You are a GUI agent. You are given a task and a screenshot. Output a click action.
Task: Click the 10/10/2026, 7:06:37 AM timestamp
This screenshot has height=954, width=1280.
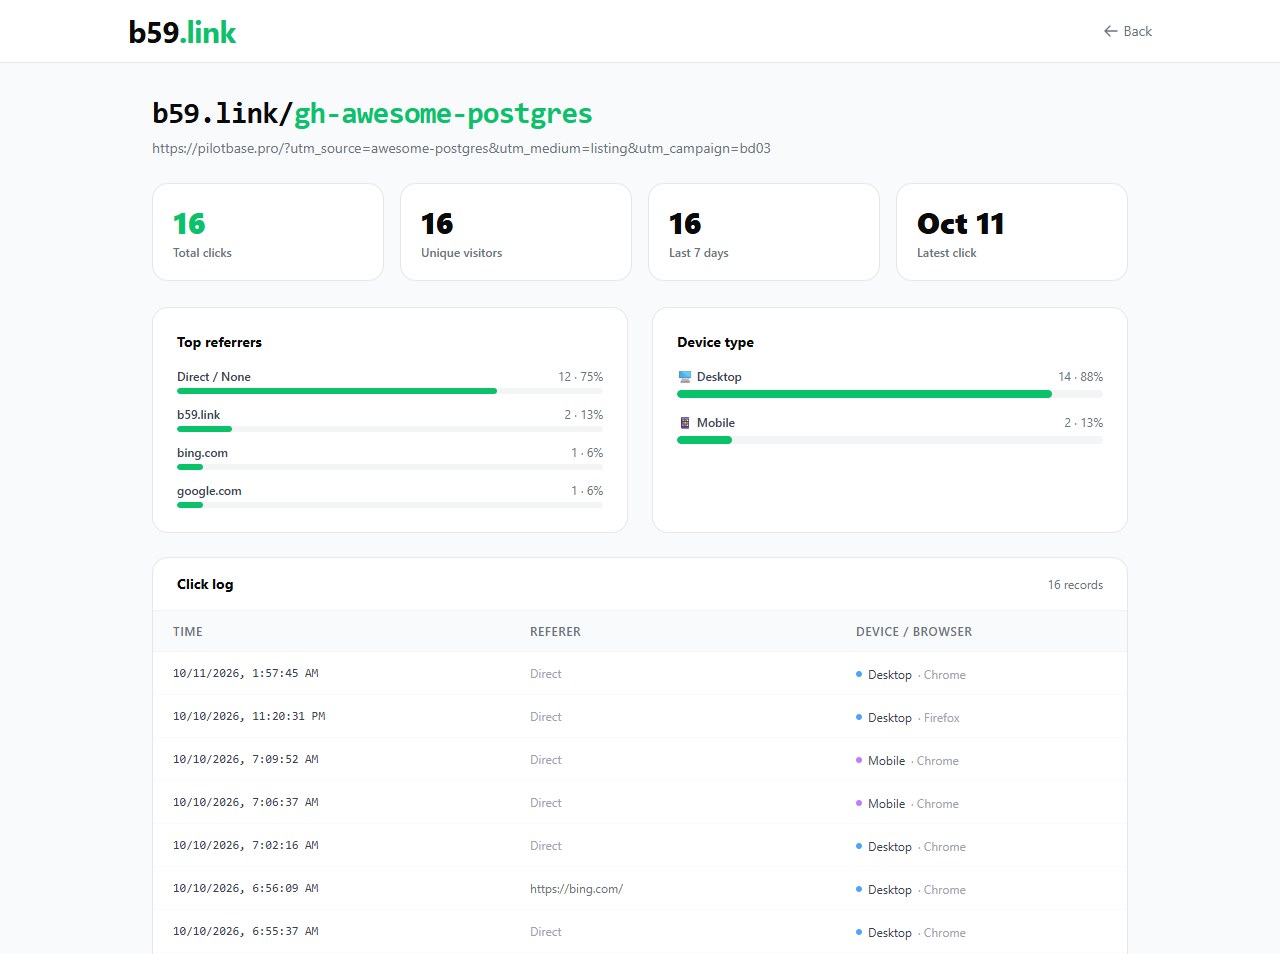(x=246, y=803)
